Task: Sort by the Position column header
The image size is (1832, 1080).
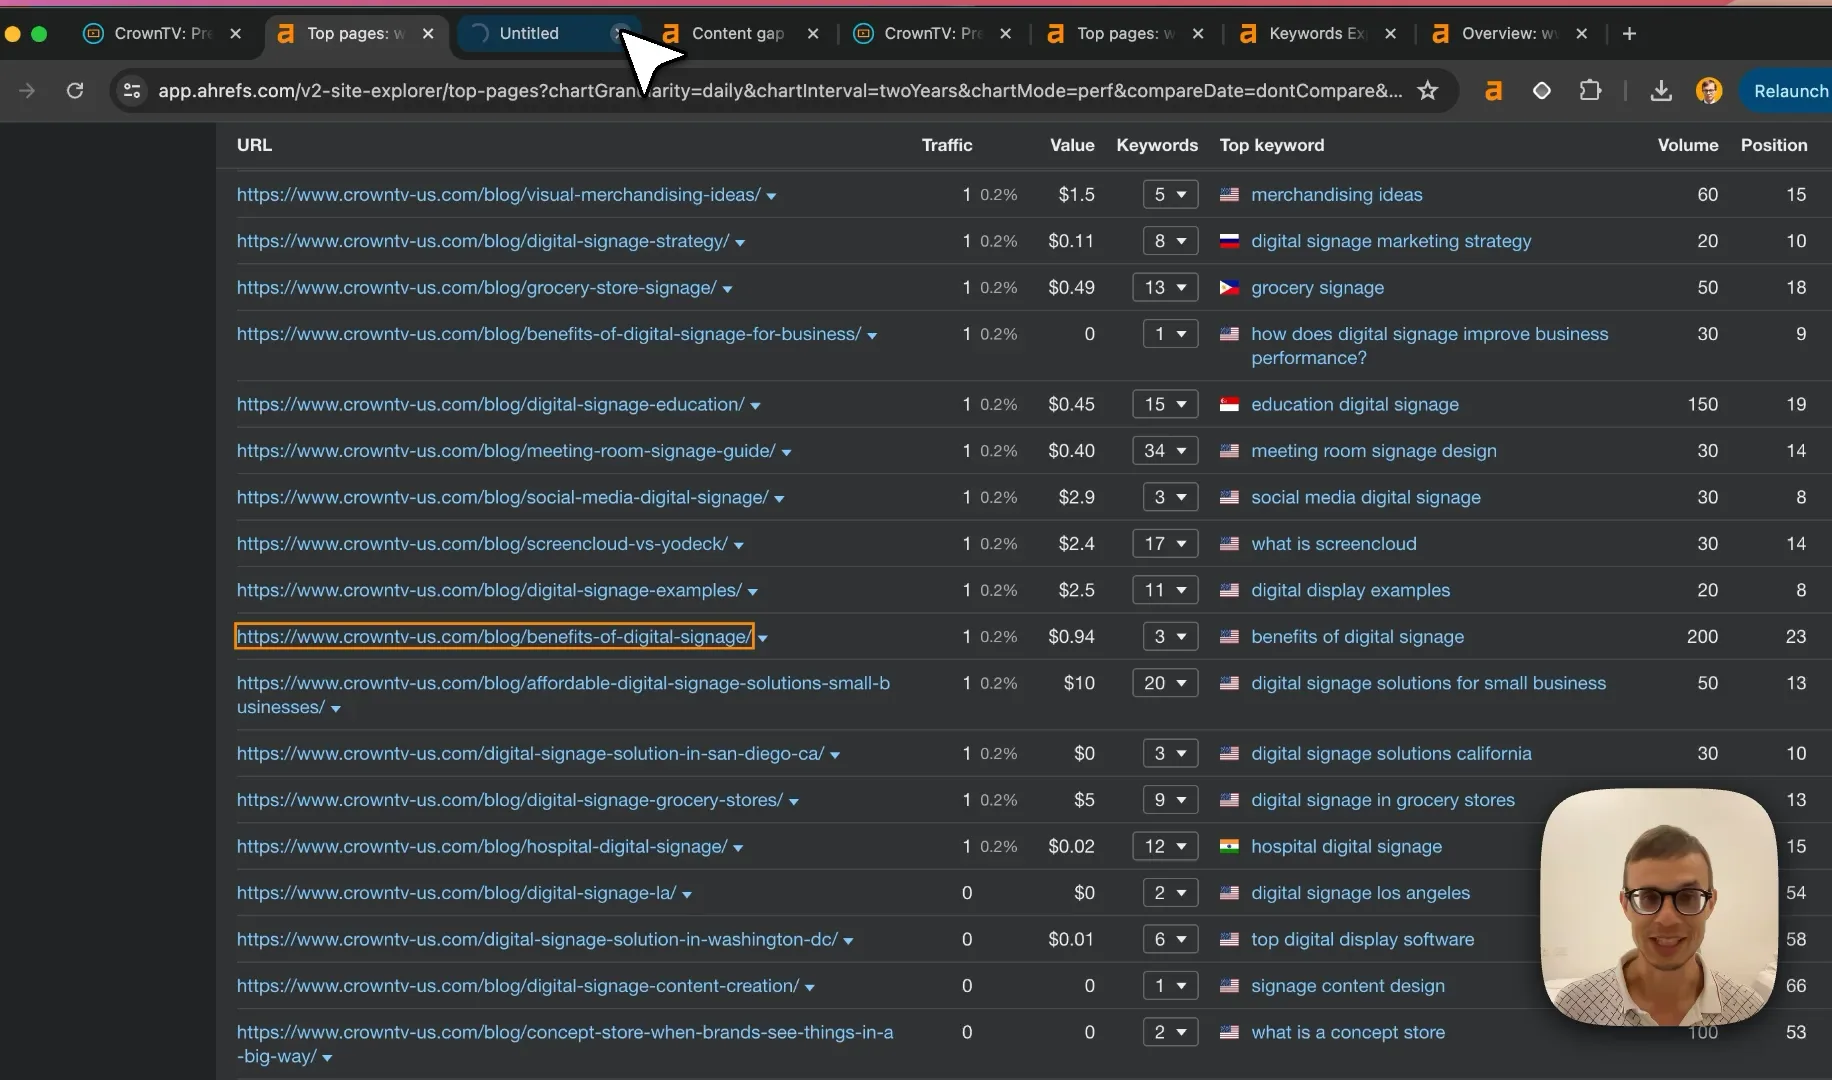Action: pyautogui.click(x=1773, y=145)
